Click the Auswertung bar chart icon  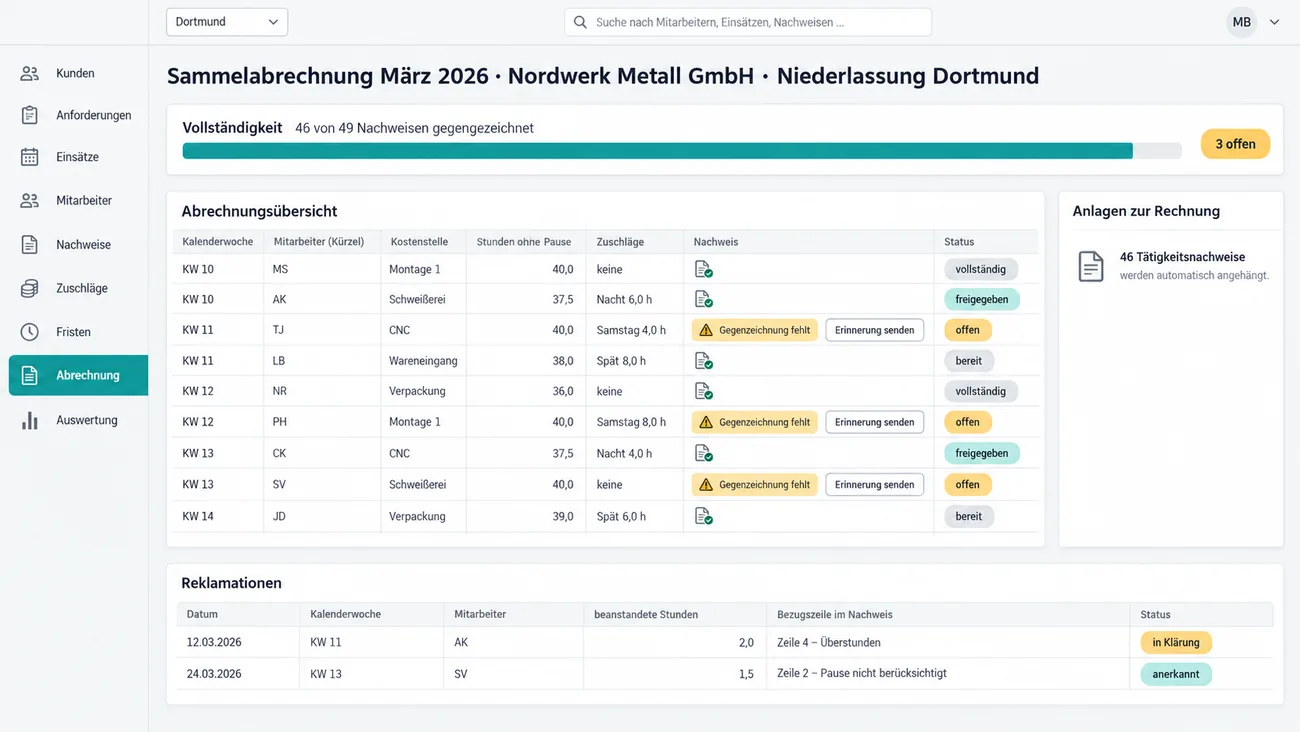30,420
